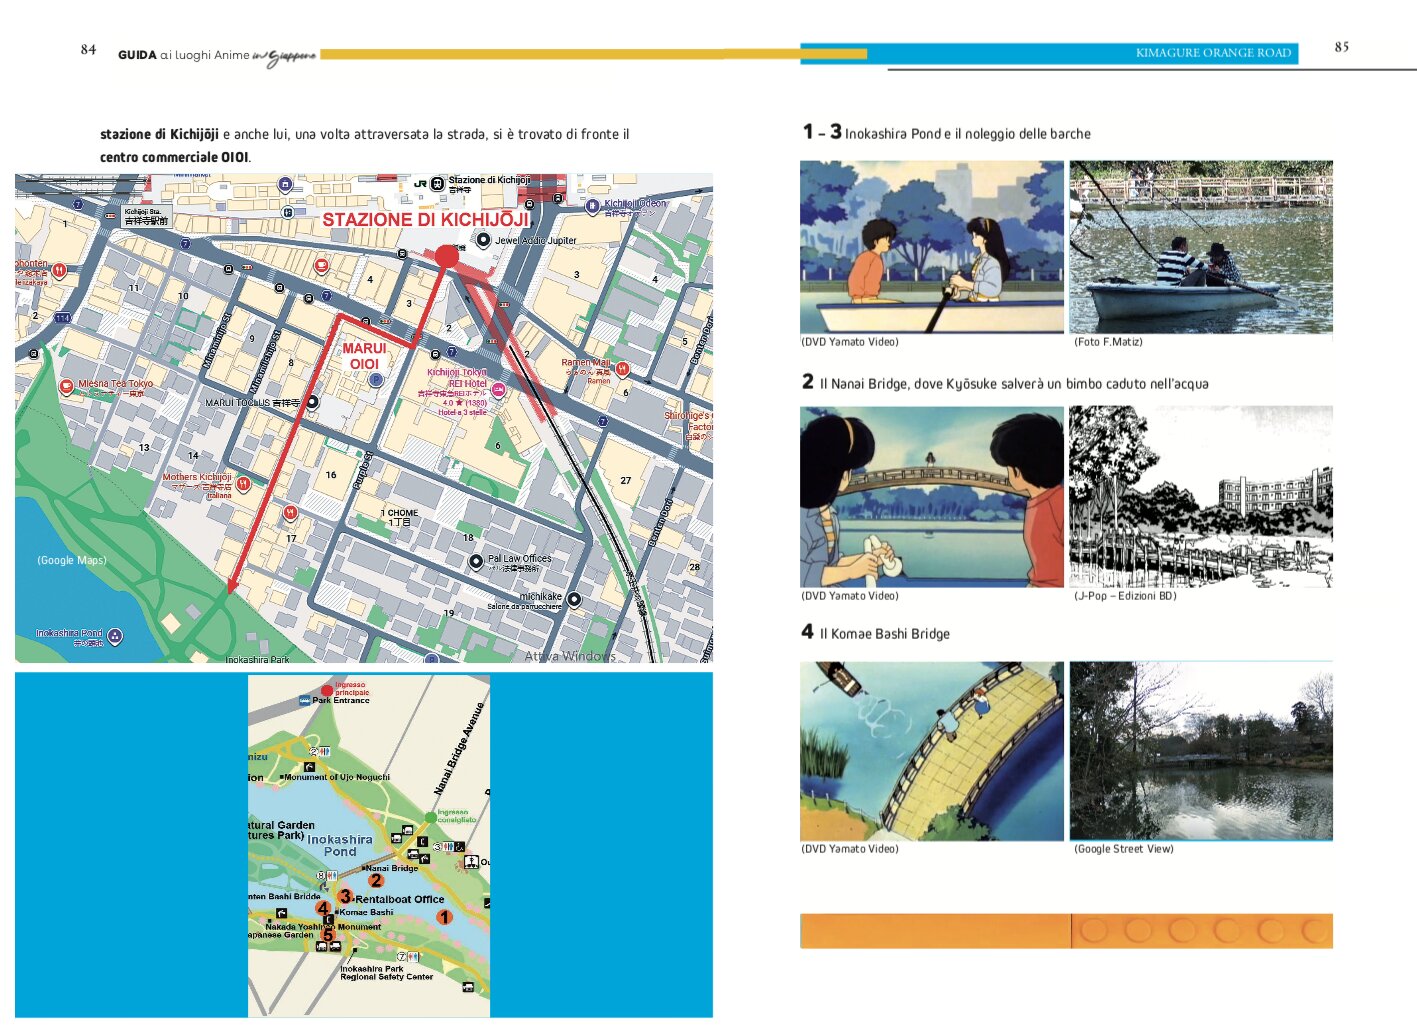Viewport: 1417px width, 1028px height.
Task: Select the blue parking marker under MARUI OIOI
Action: [376, 380]
